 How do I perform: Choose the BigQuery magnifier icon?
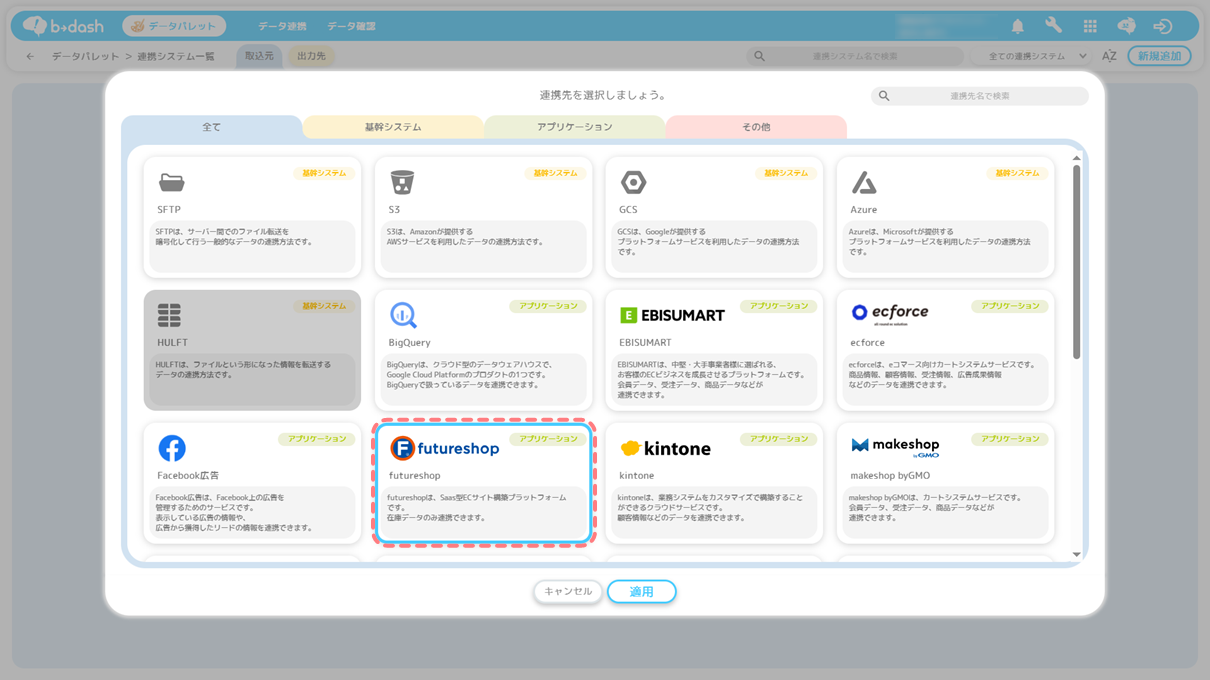[x=403, y=315]
